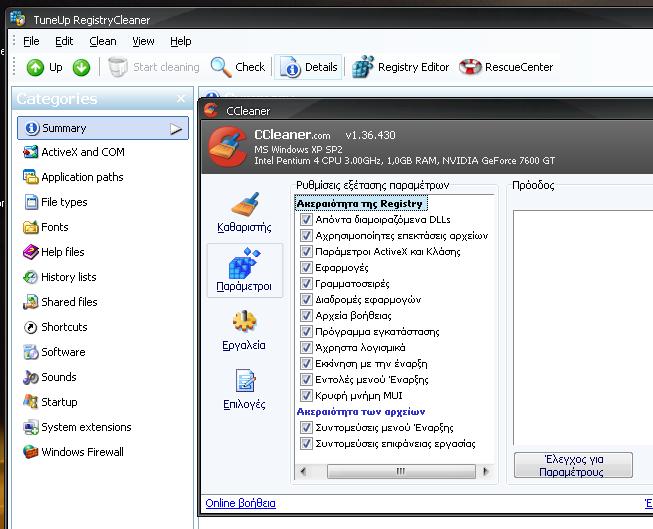Click the green Down arrow icon in TuneUp
653x529 pixels.
click(x=81, y=67)
